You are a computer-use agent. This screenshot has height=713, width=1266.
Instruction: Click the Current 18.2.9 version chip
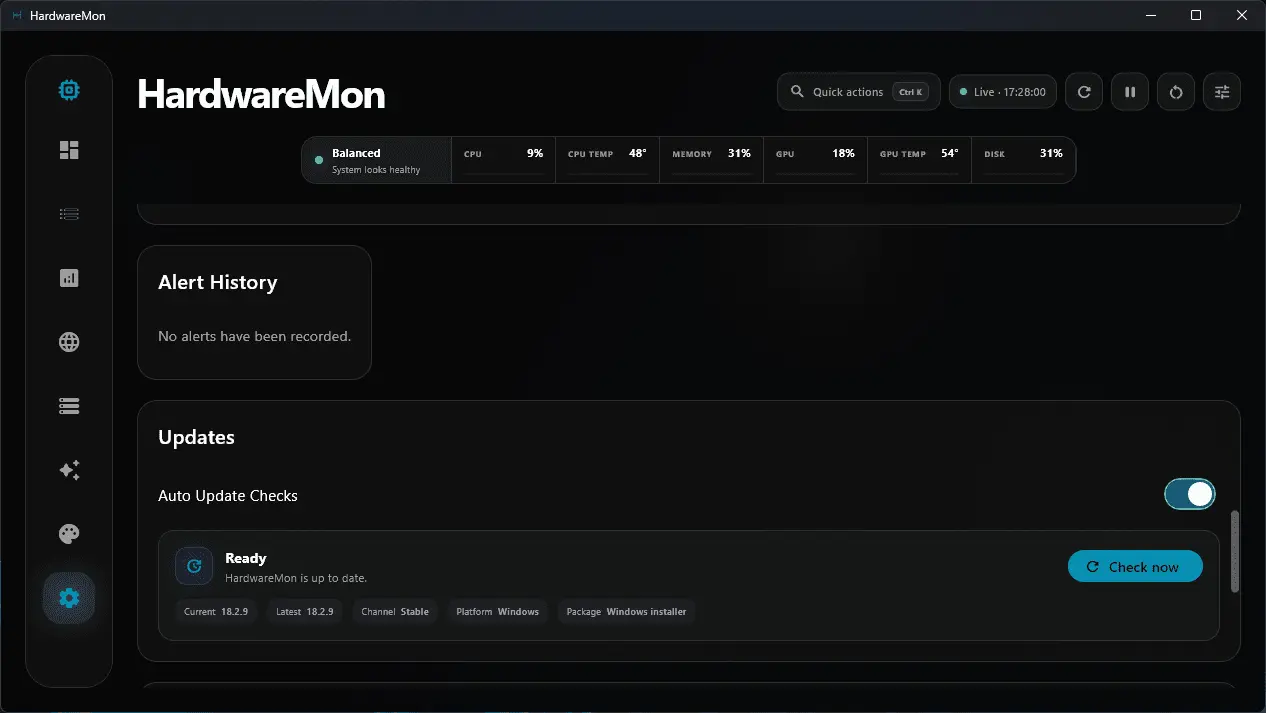click(217, 611)
